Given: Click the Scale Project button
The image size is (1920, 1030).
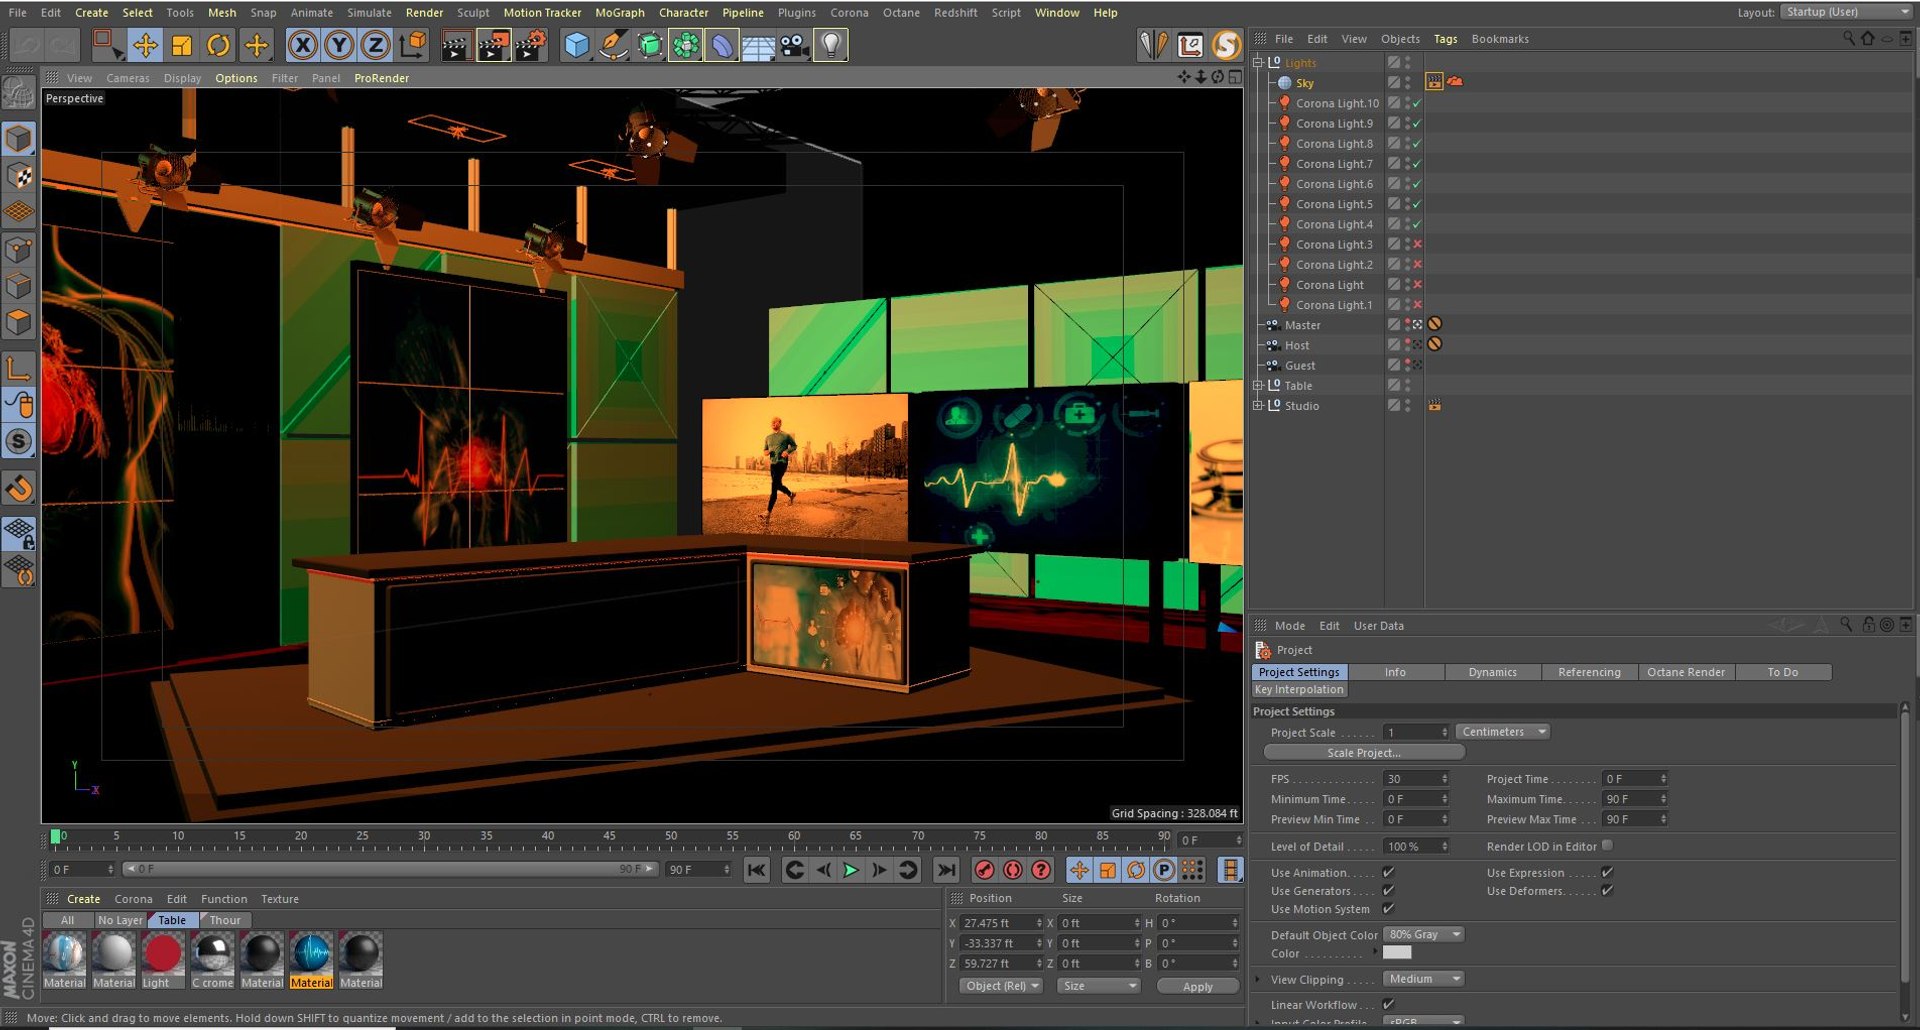Looking at the screenshot, I should (x=1364, y=752).
